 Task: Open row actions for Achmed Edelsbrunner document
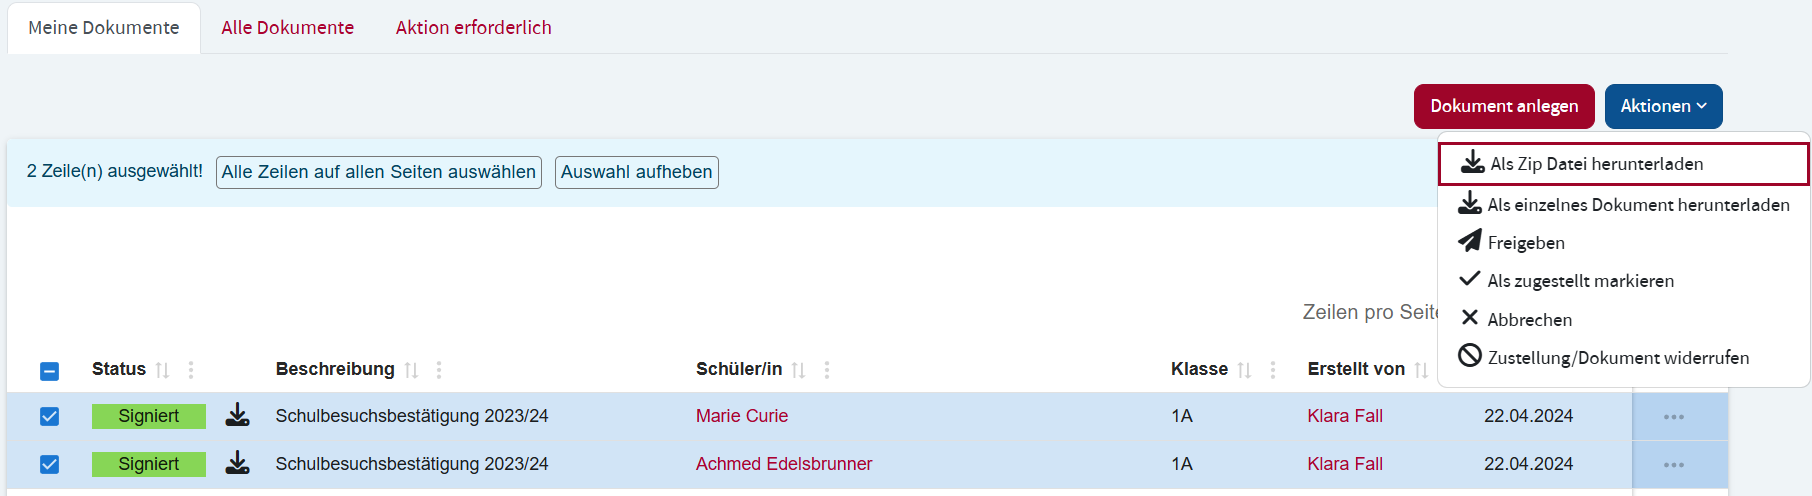click(1673, 464)
